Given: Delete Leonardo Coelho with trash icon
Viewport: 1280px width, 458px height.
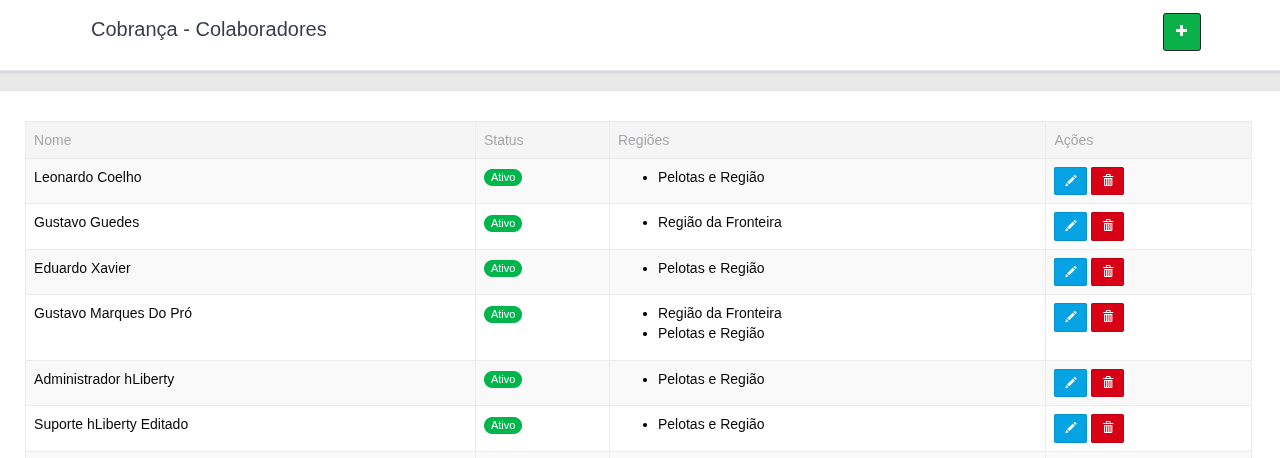Looking at the screenshot, I should [1107, 181].
